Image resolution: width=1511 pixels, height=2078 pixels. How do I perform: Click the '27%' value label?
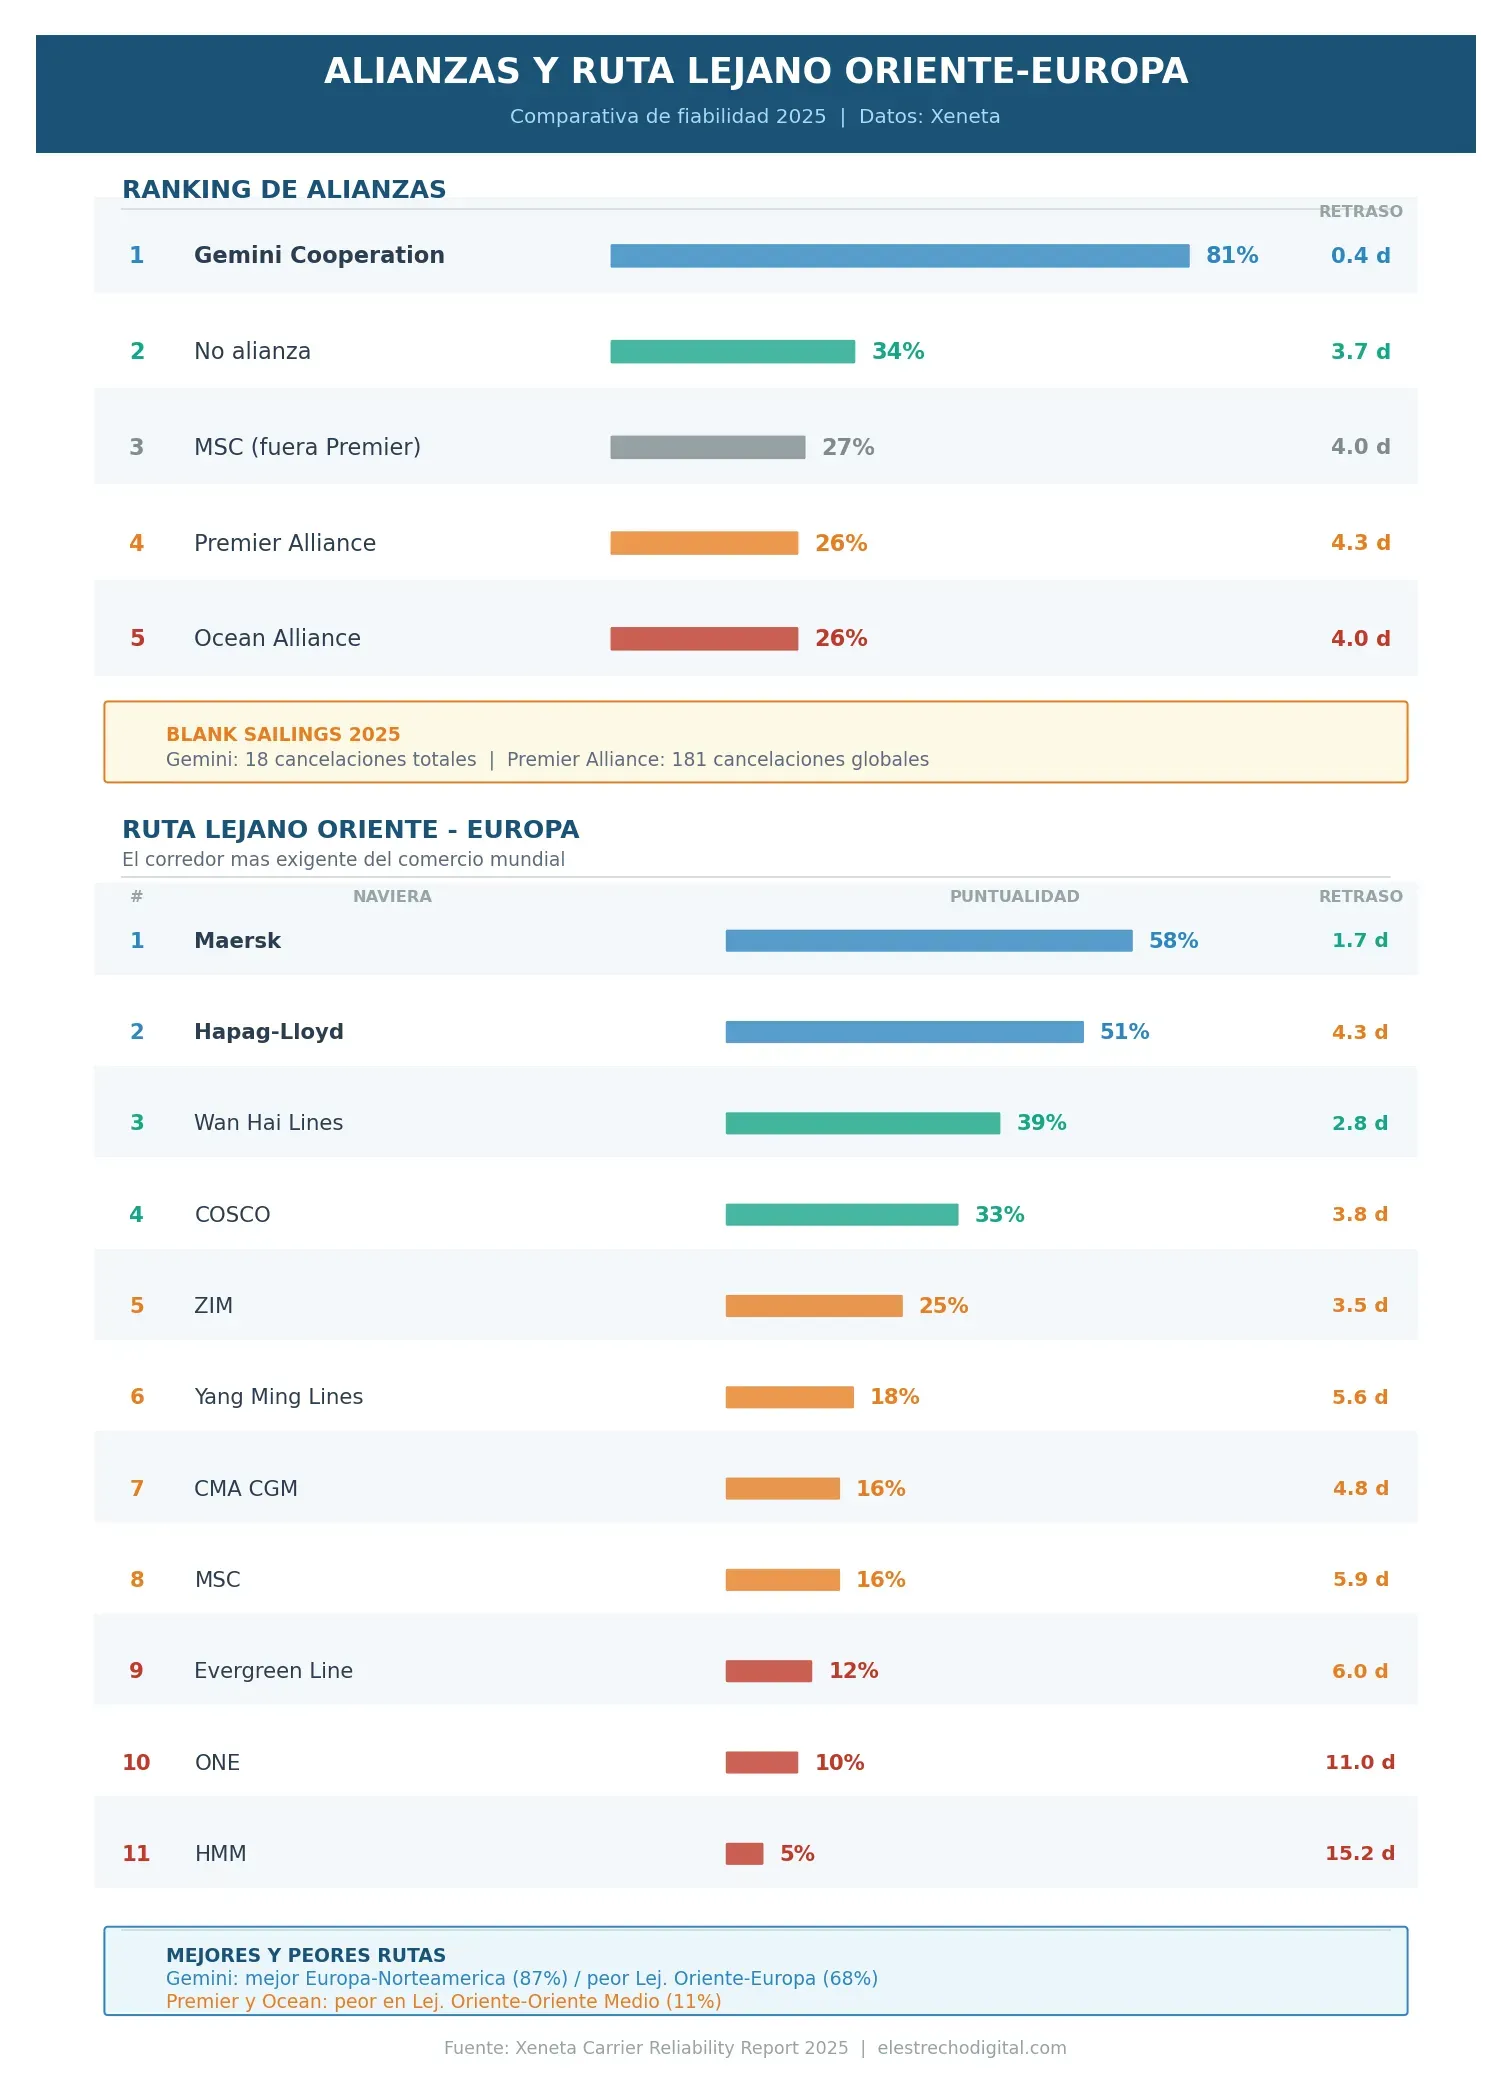point(848,447)
